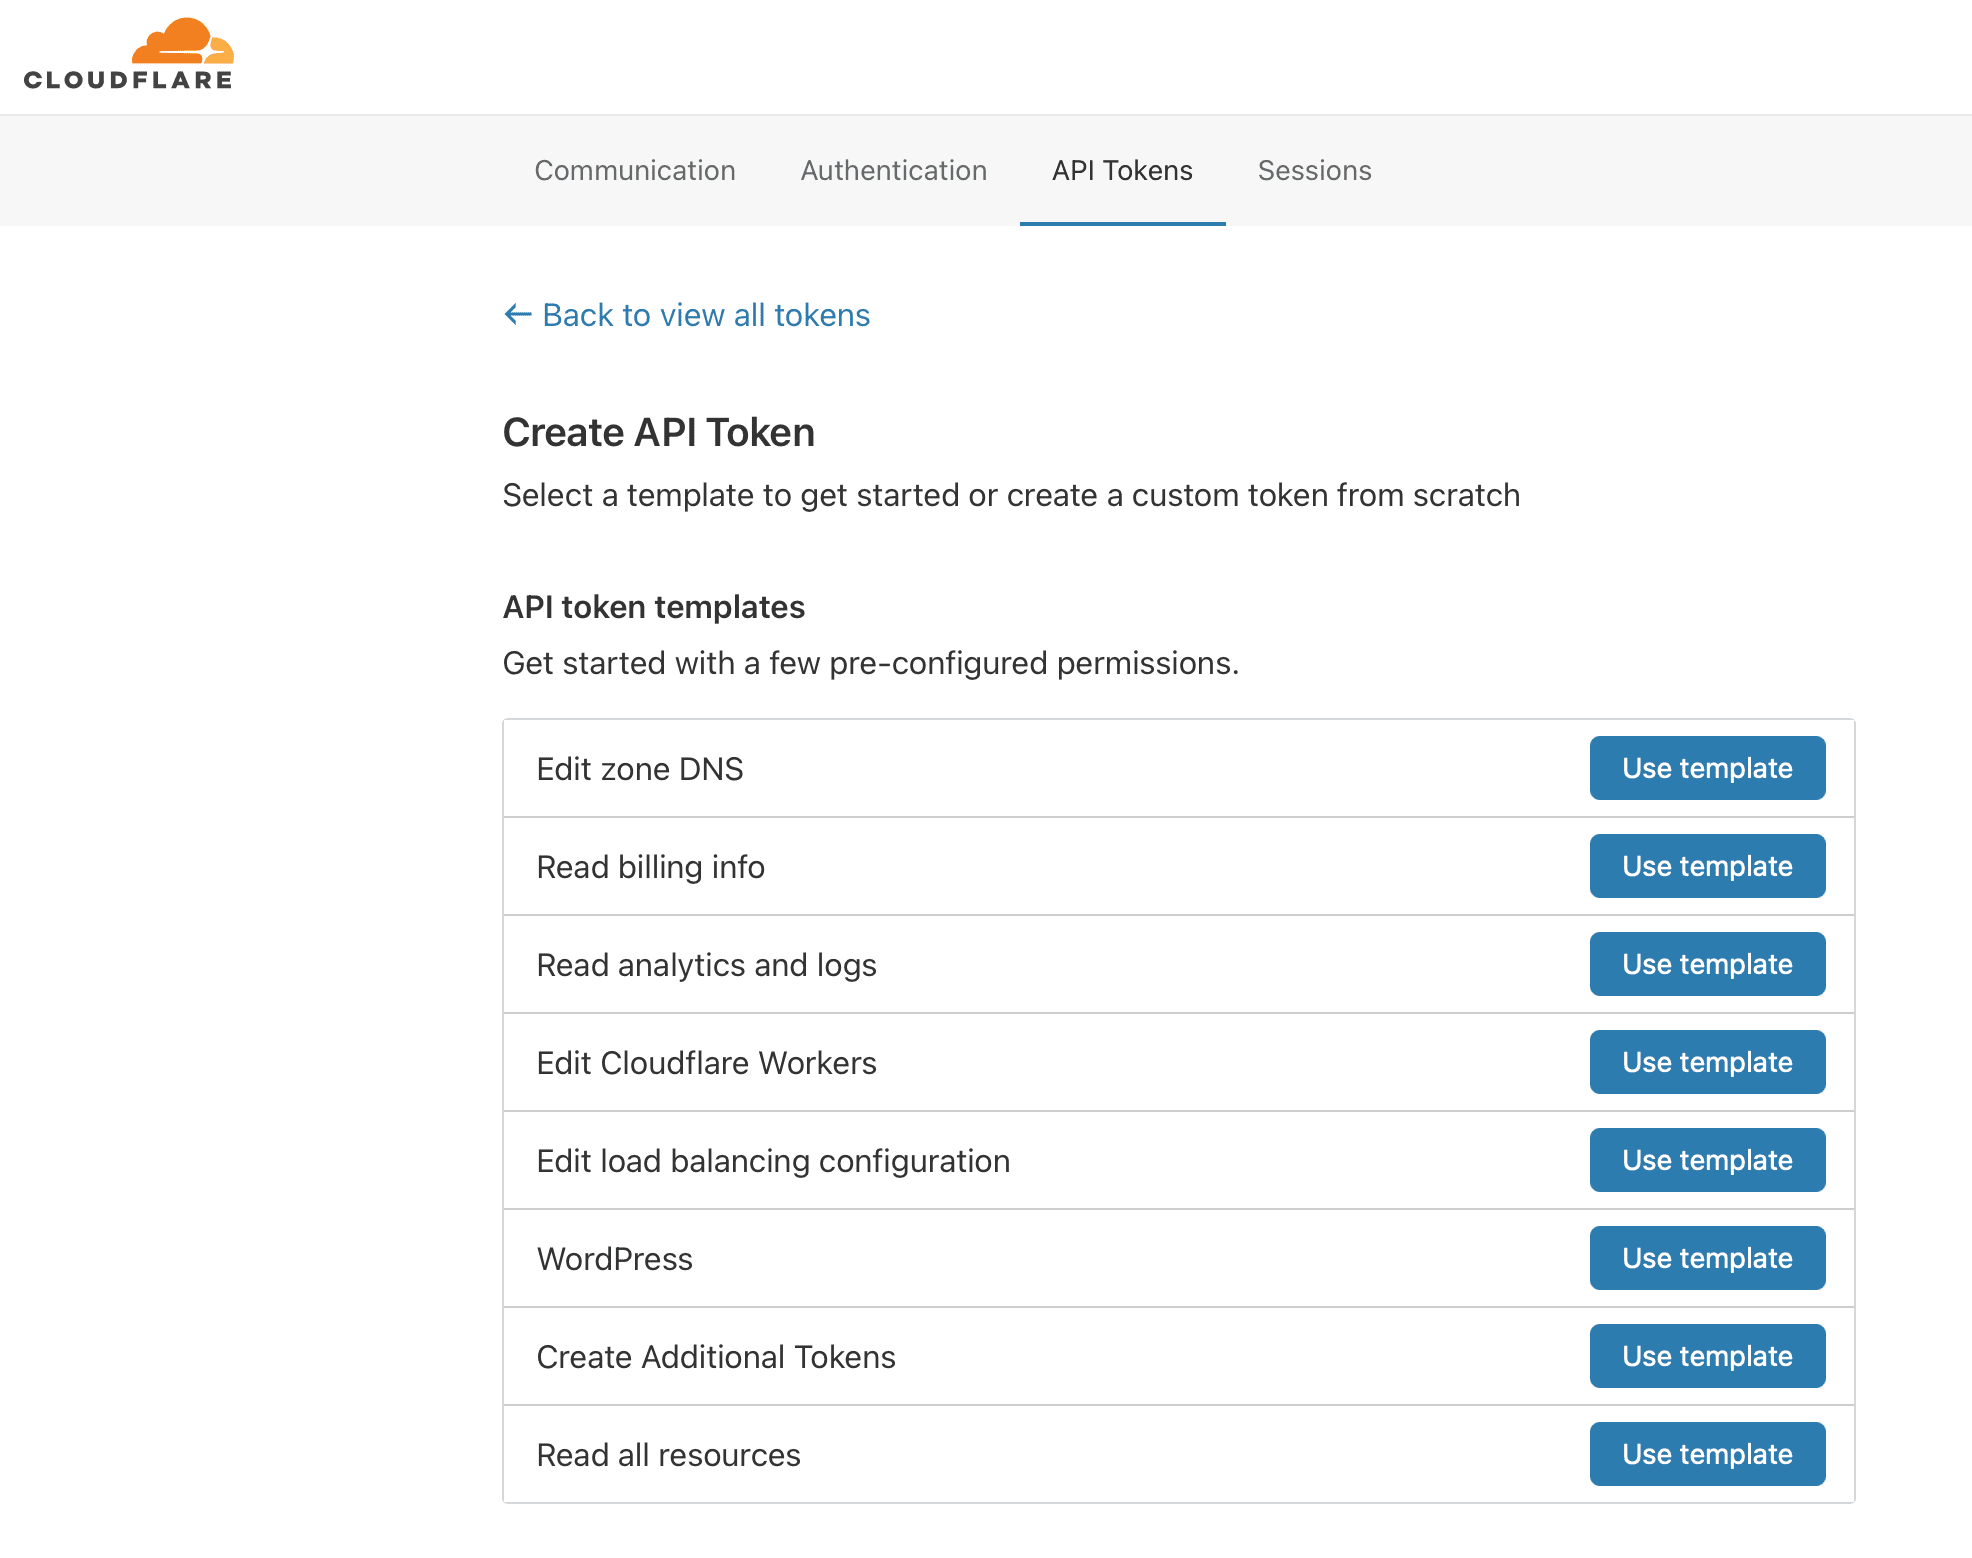Select the API Tokens tab
Screen dimensions: 1972x1558
pyautogui.click(x=1122, y=171)
